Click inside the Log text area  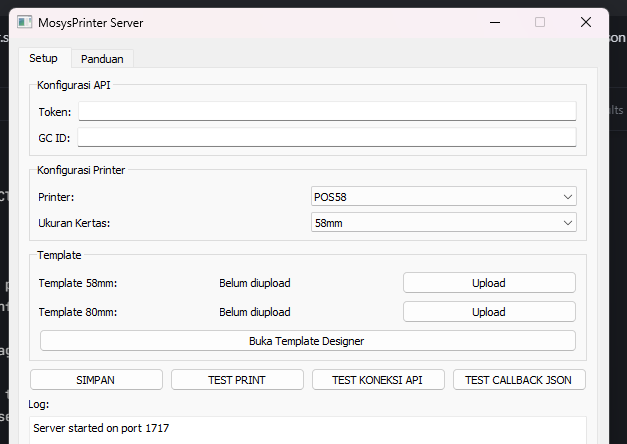(307, 430)
